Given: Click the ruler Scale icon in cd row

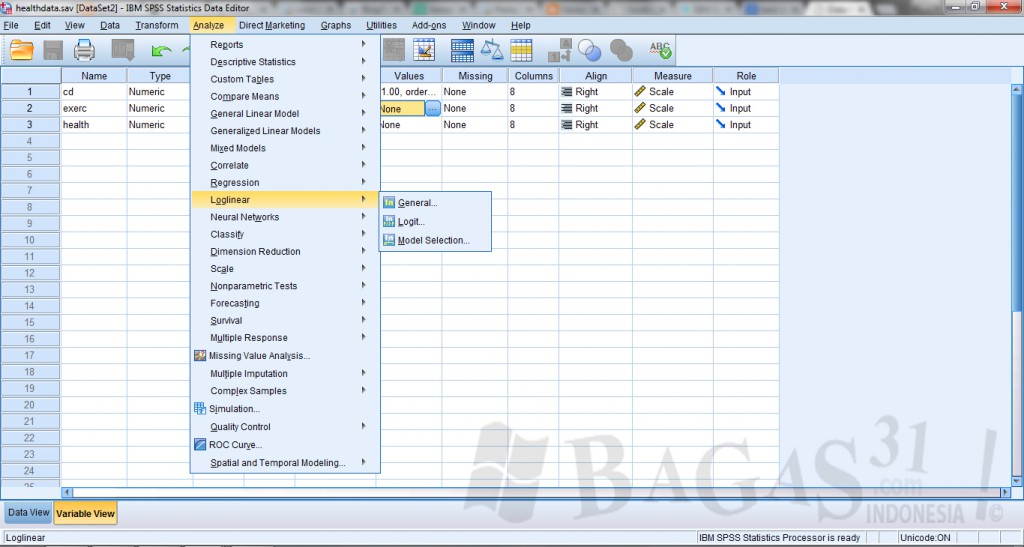Looking at the screenshot, I should coord(640,91).
